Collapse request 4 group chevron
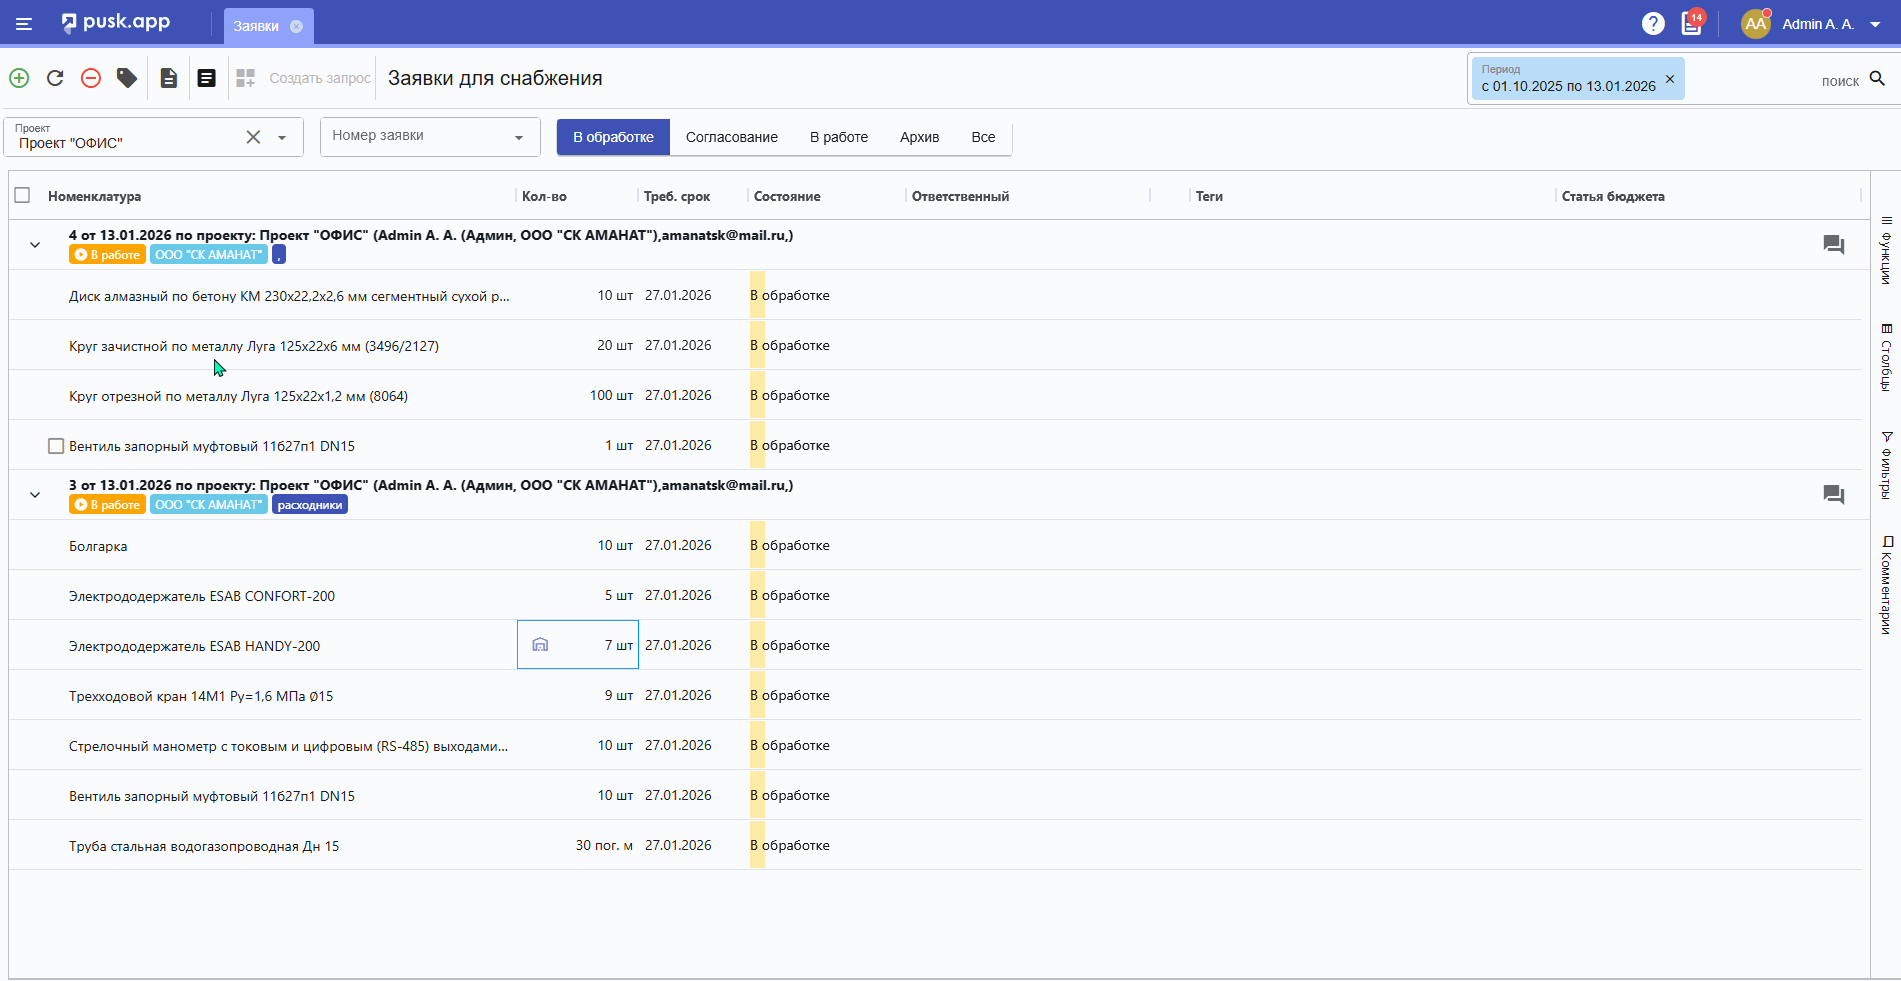This screenshot has height=981, width=1901. (35, 245)
